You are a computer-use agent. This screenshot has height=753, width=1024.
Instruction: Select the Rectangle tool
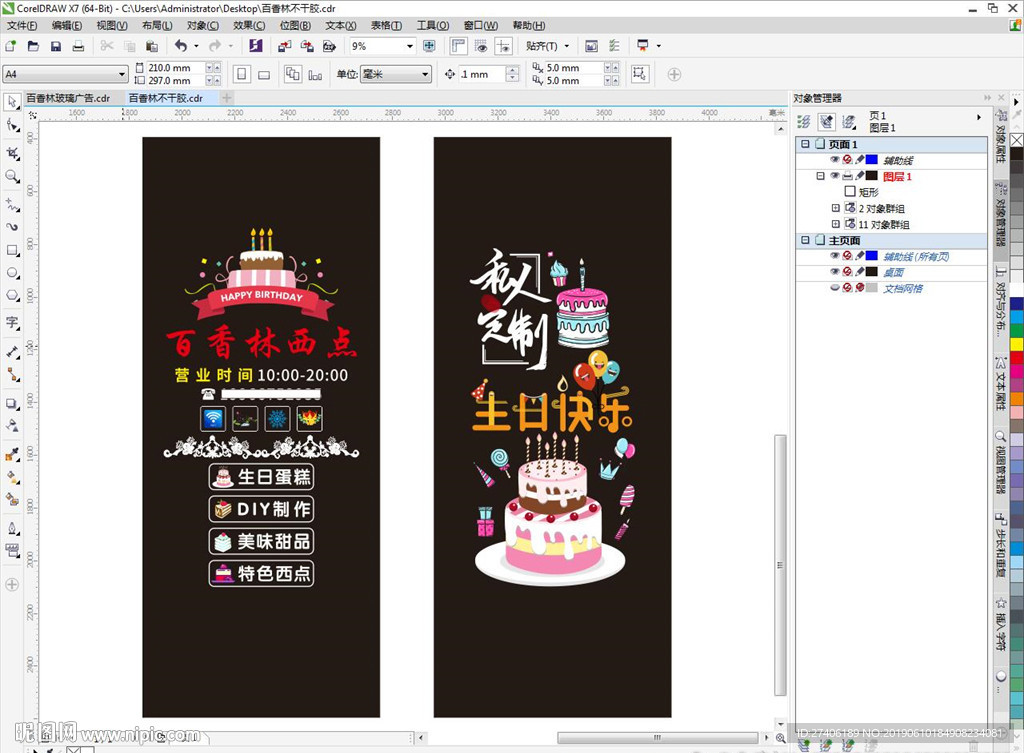tap(12, 250)
